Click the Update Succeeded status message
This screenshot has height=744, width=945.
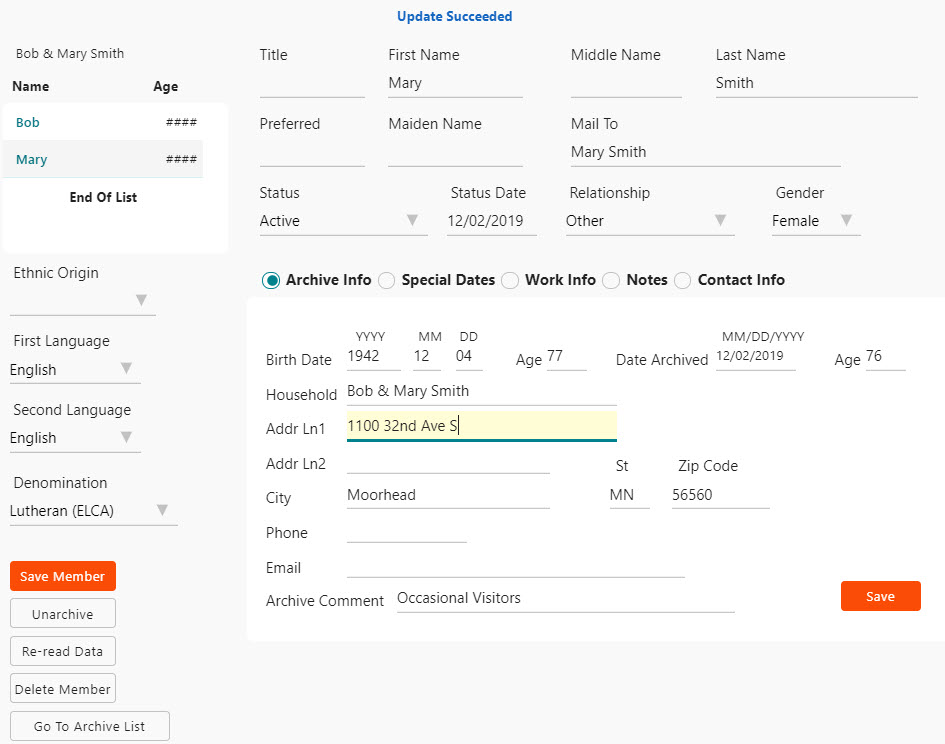454,16
